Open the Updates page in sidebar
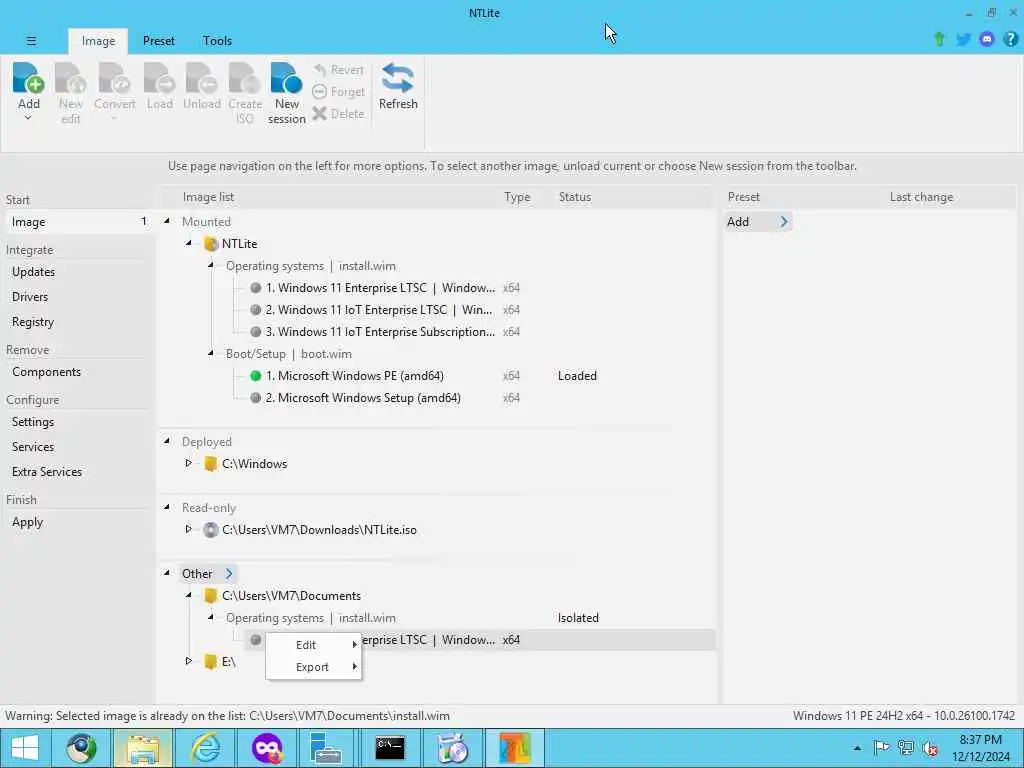Viewport: 1024px width, 768px height. (x=33, y=272)
